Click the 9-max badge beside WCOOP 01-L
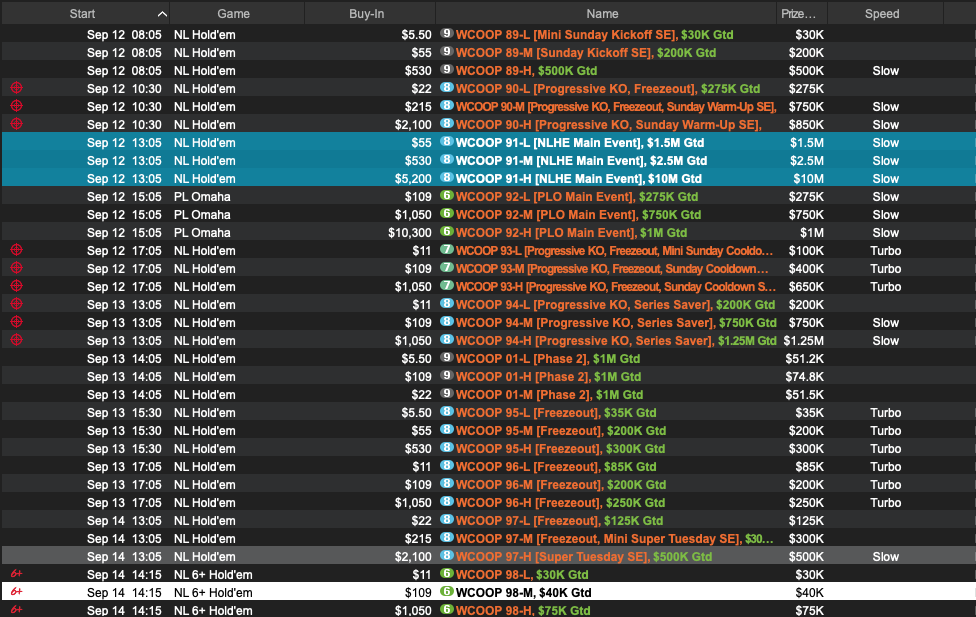The image size is (976, 617). coord(446,357)
